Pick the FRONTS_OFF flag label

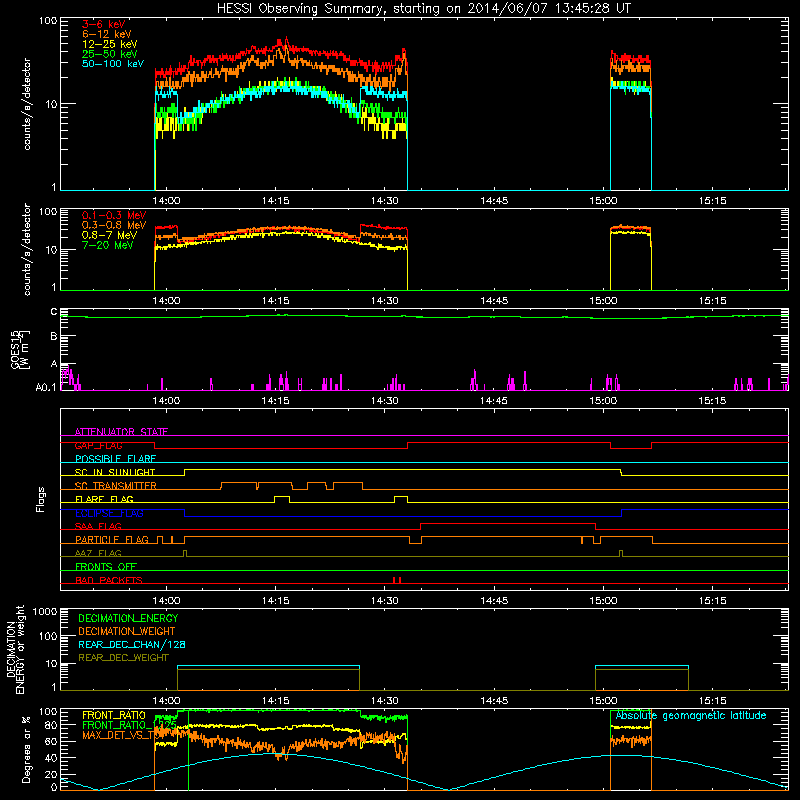point(106,566)
